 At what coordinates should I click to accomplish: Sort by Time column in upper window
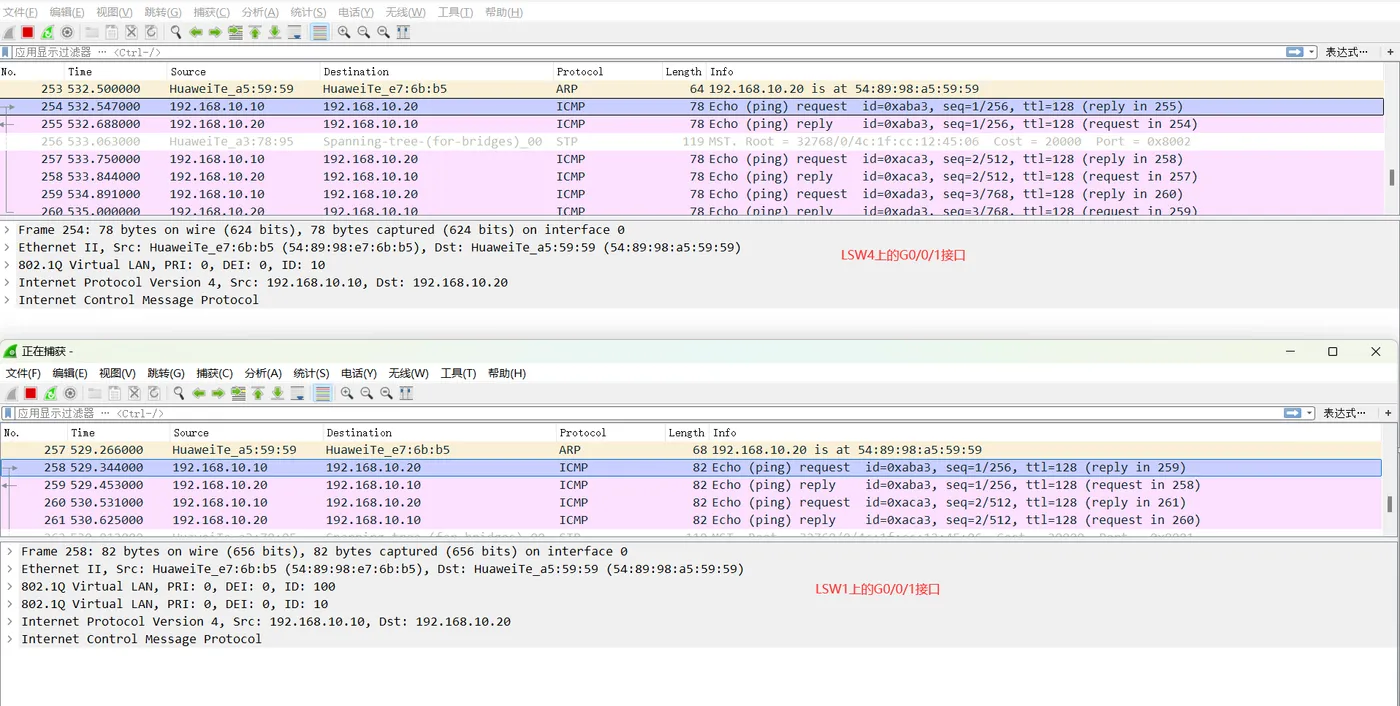coord(114,72)
